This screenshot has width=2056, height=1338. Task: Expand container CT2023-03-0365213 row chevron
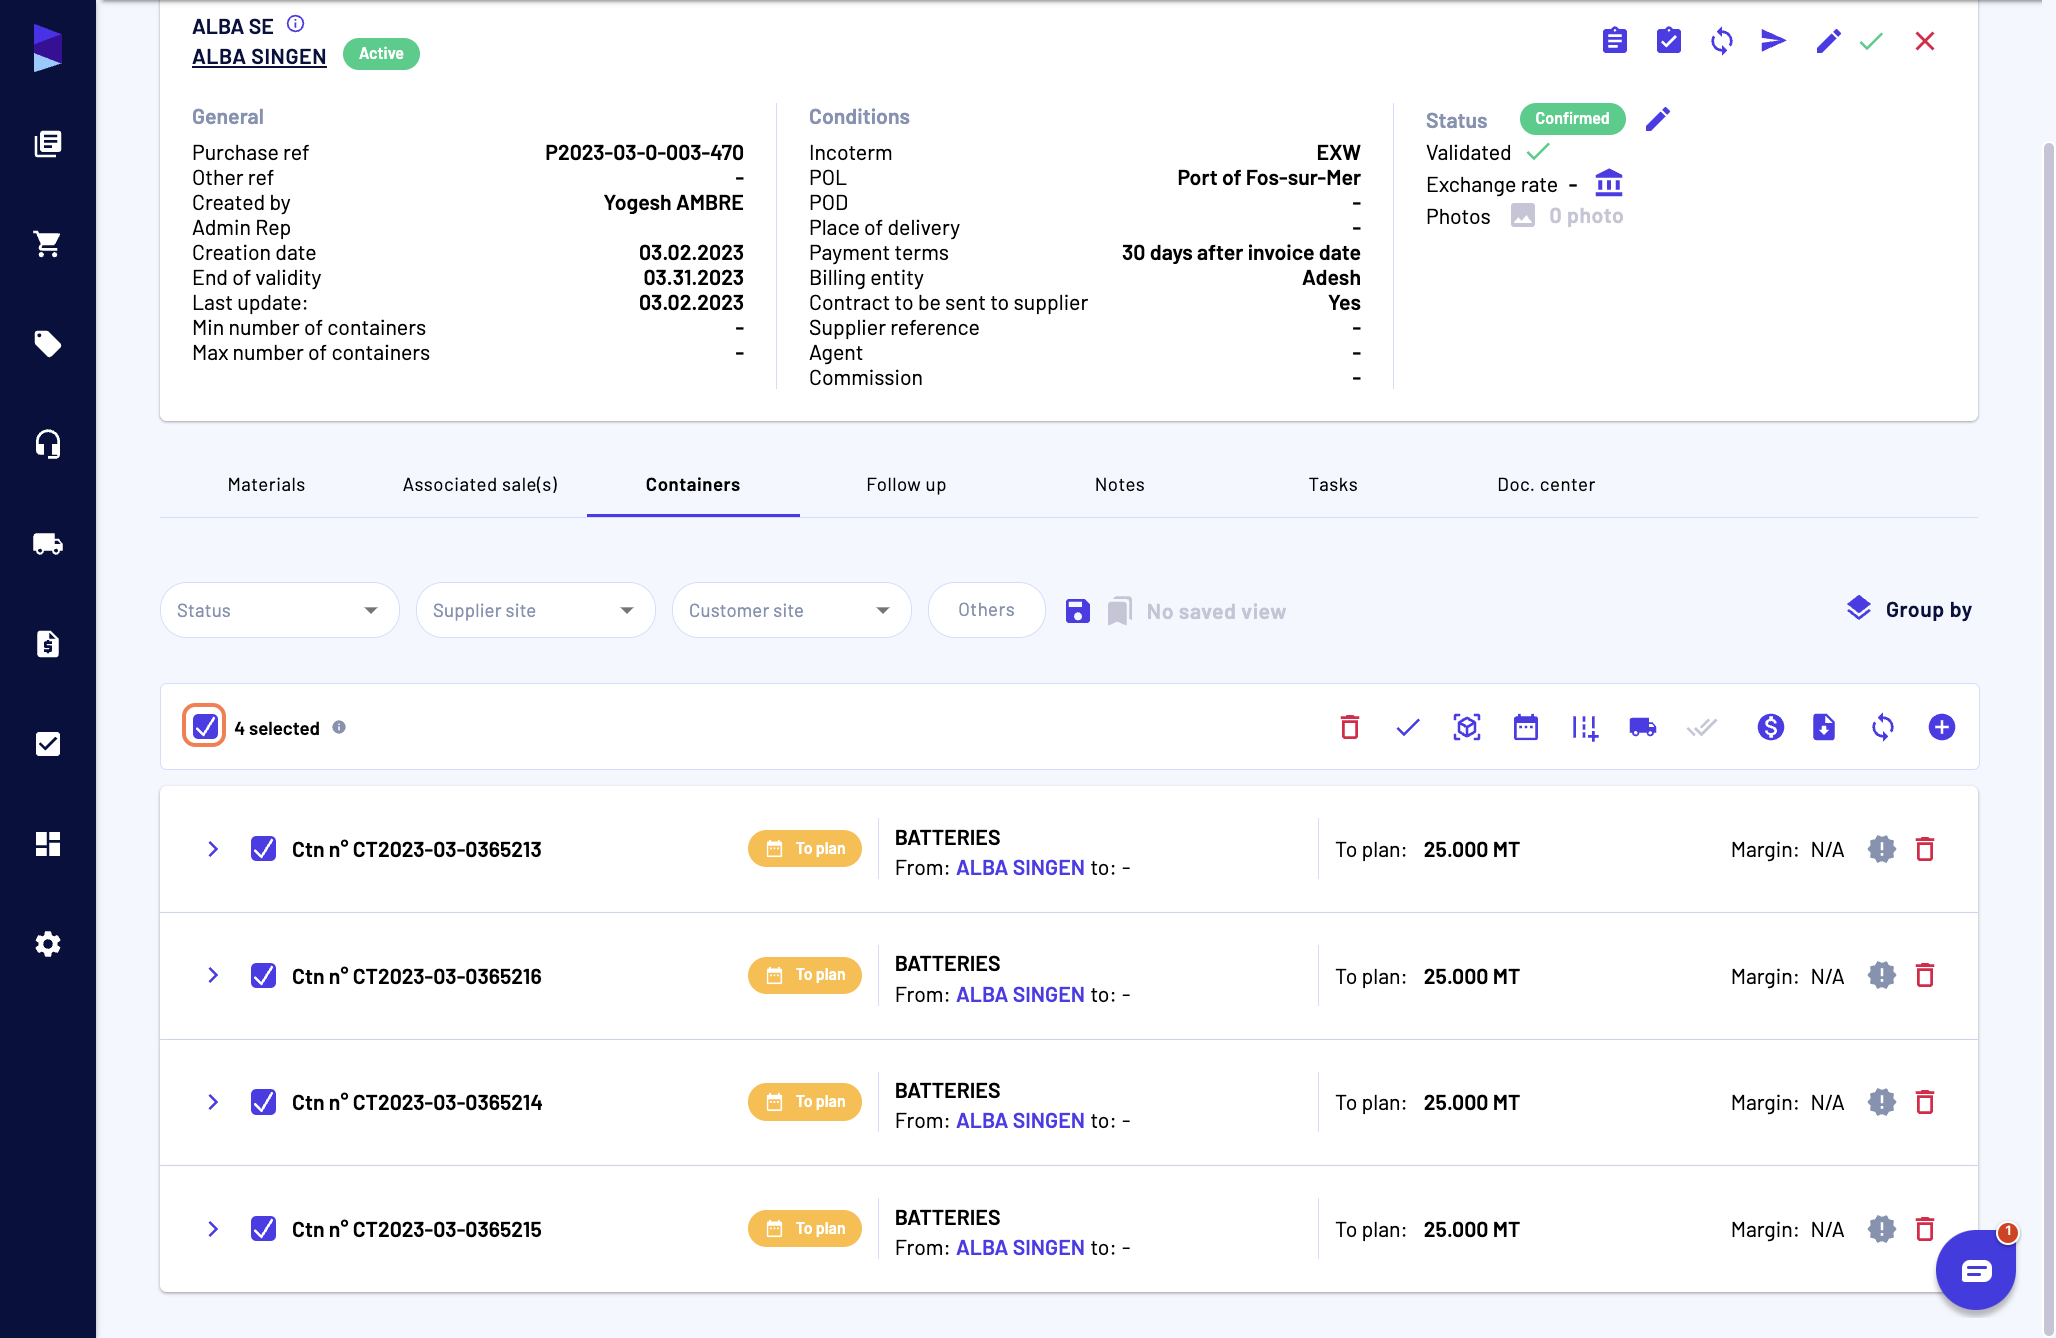tap(212, 849)
